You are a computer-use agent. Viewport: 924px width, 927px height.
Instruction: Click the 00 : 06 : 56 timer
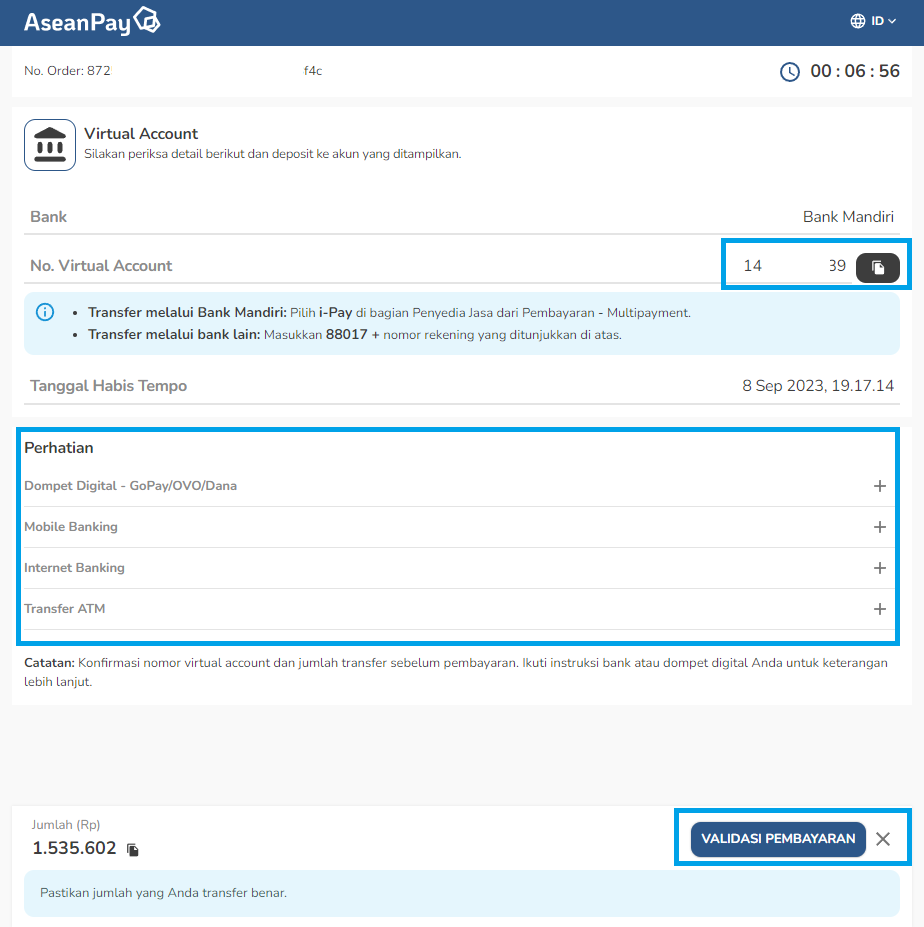tap(855, 71)
